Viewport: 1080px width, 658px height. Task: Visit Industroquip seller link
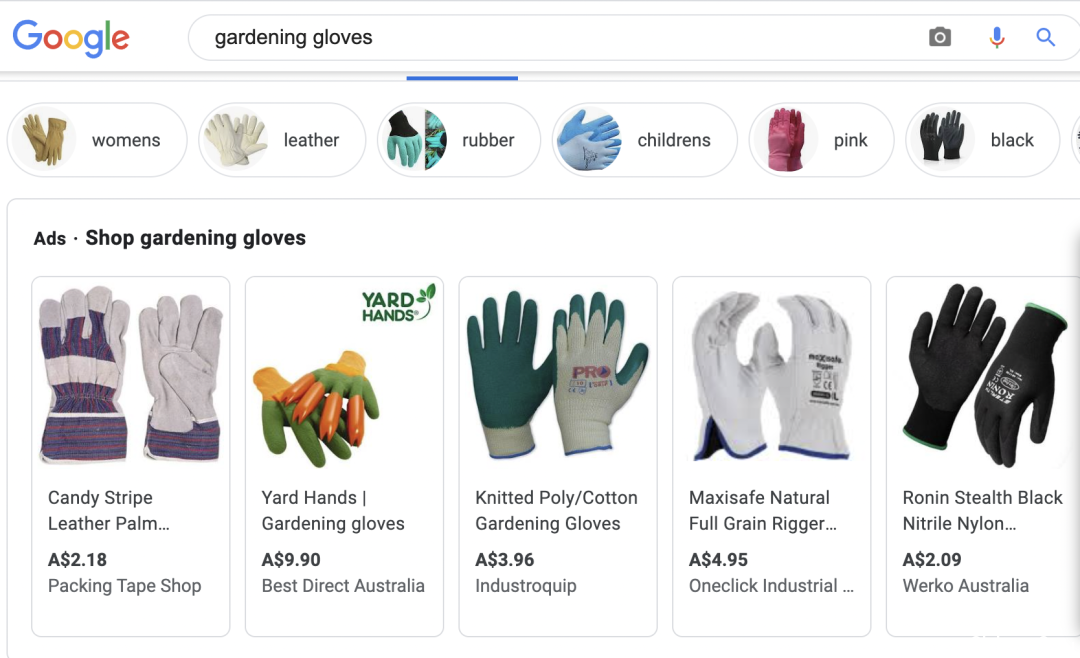[526, 586]
